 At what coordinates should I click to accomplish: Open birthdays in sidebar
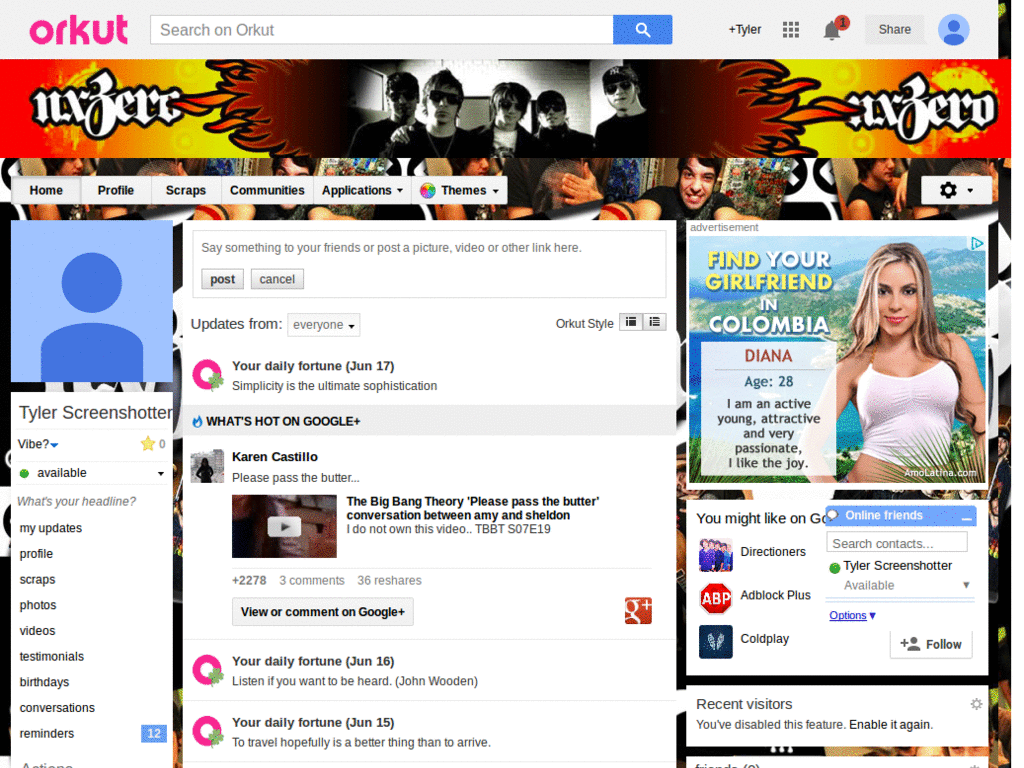44,682
